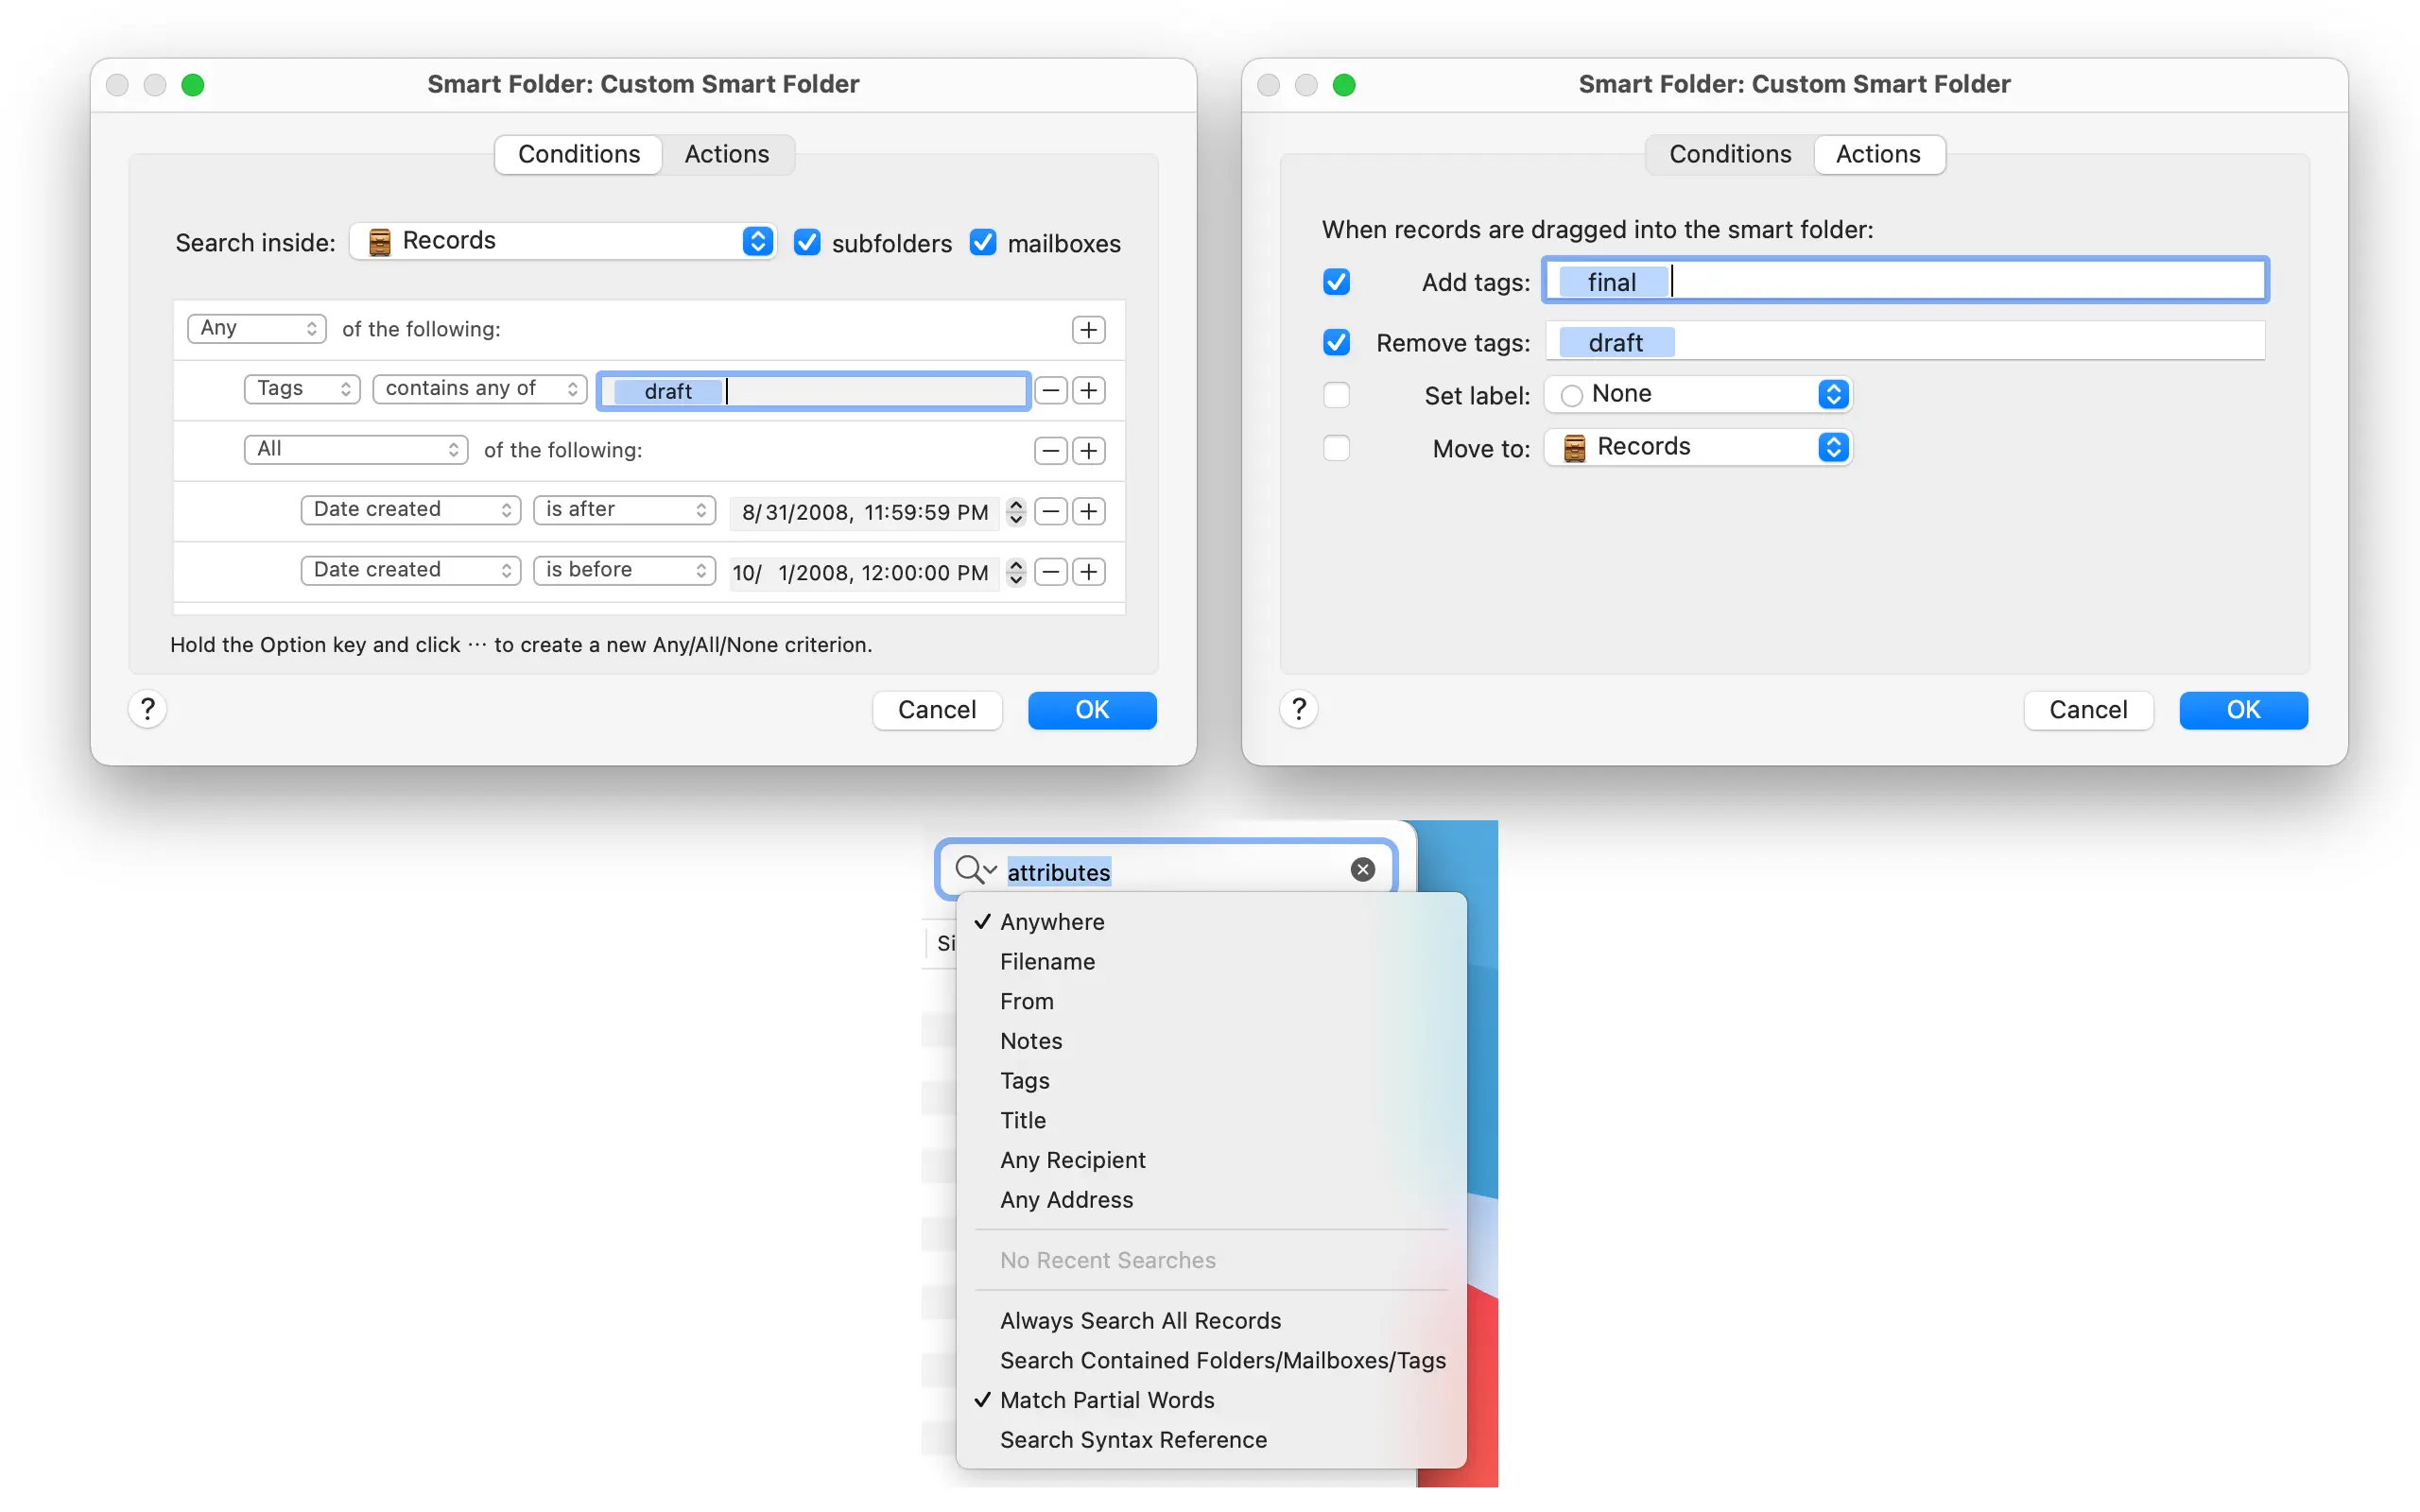This screenshot has height=1512, width=2420.
Task: Choose Filename in the search scope menu
Action: (1047, 961)
